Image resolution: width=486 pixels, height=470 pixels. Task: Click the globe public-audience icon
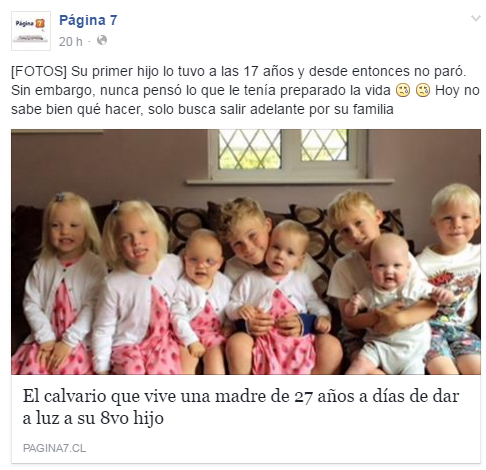102,40
